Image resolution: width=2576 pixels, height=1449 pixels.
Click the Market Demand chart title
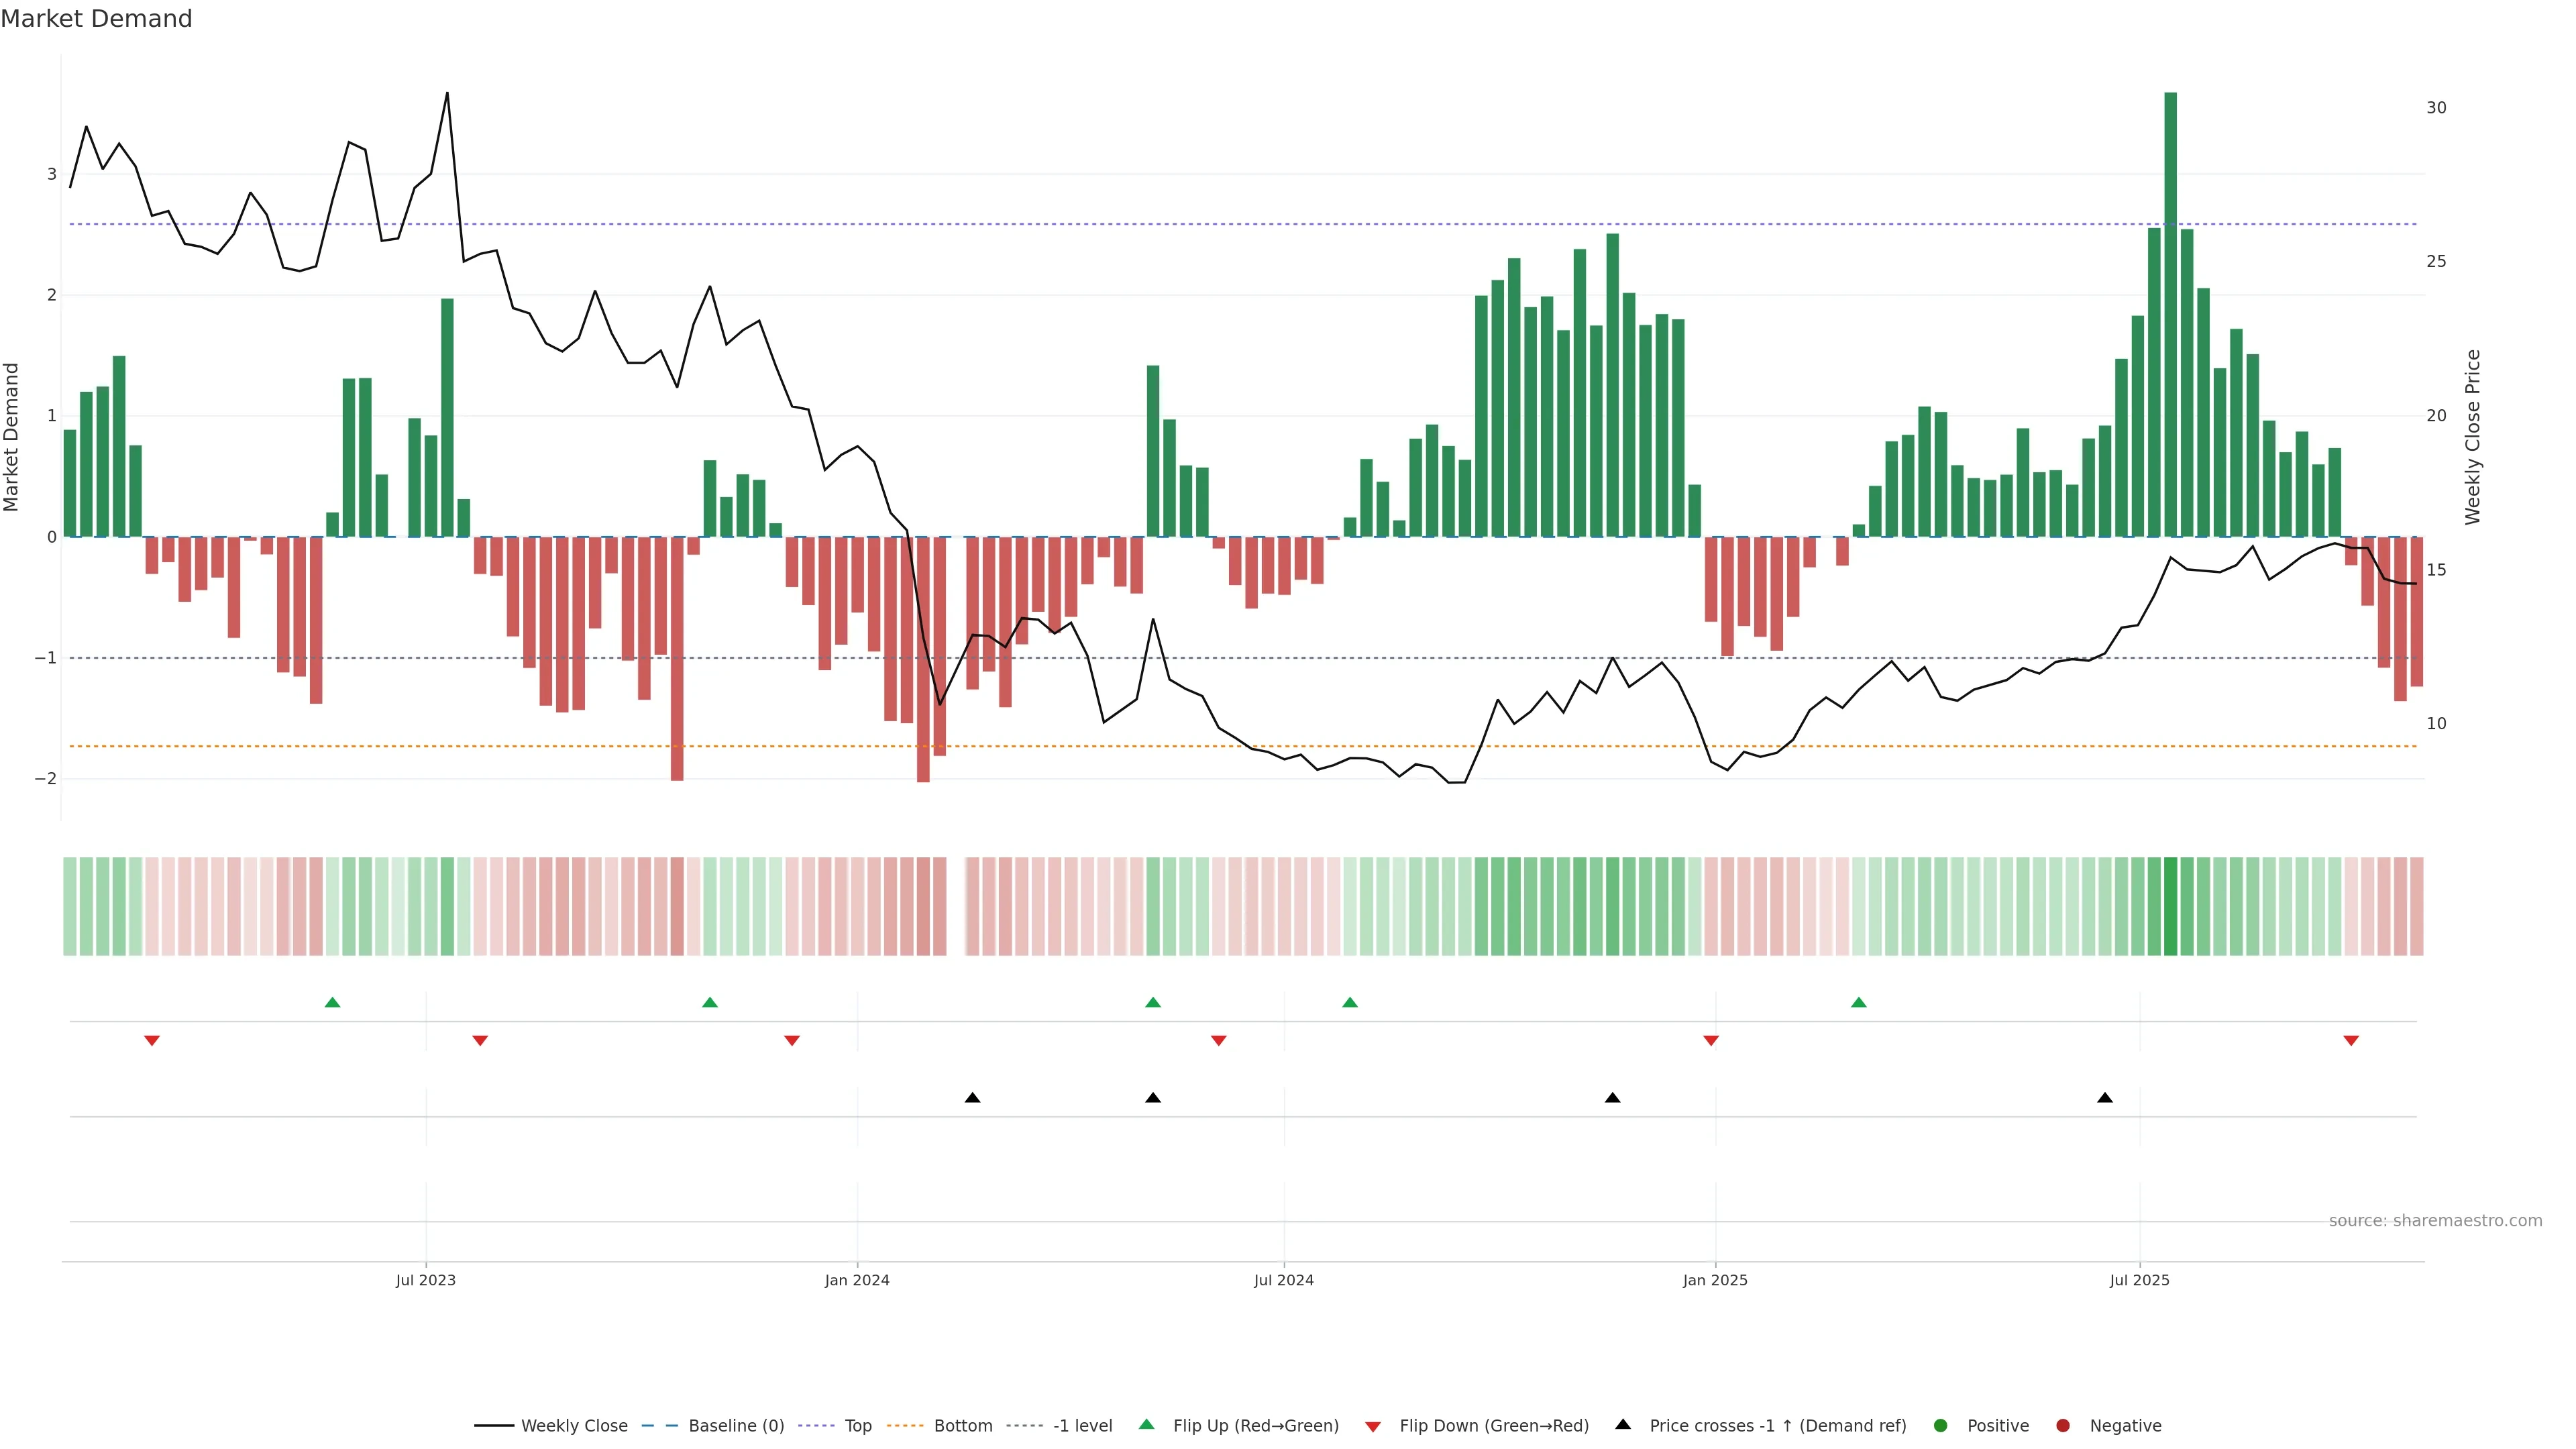pyautogui.click(x=96, y=19)
